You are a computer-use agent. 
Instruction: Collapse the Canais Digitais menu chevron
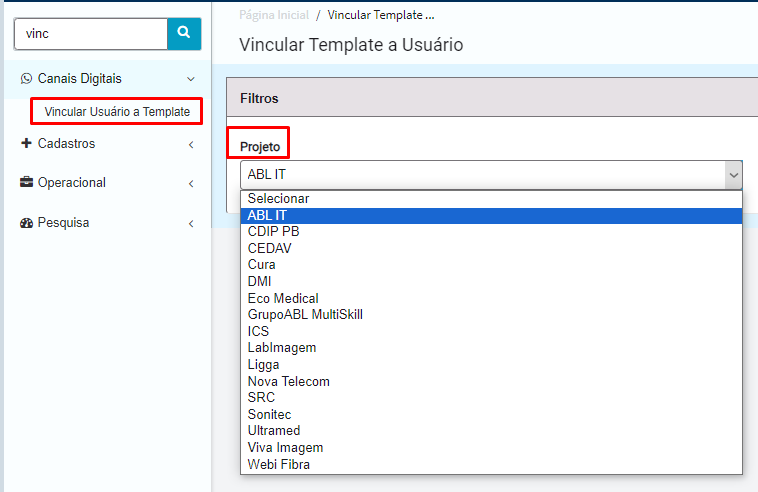click(191, 79)
